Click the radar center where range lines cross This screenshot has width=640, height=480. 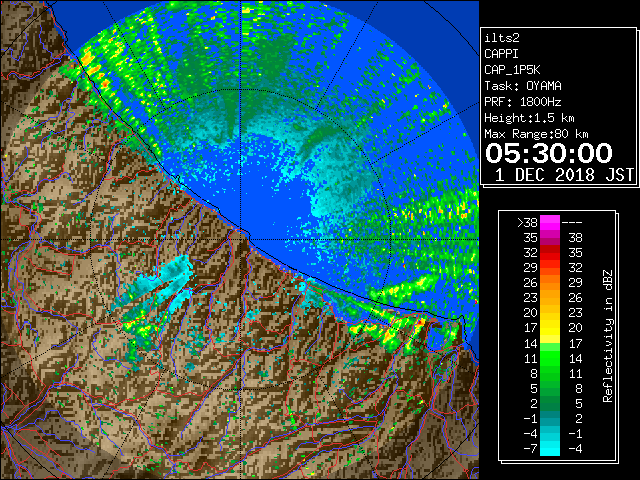coord(241,240)
